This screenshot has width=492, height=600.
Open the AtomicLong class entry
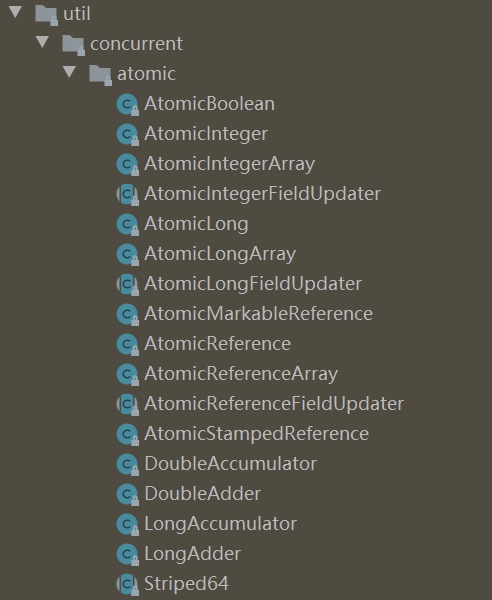tap(196, 224)
